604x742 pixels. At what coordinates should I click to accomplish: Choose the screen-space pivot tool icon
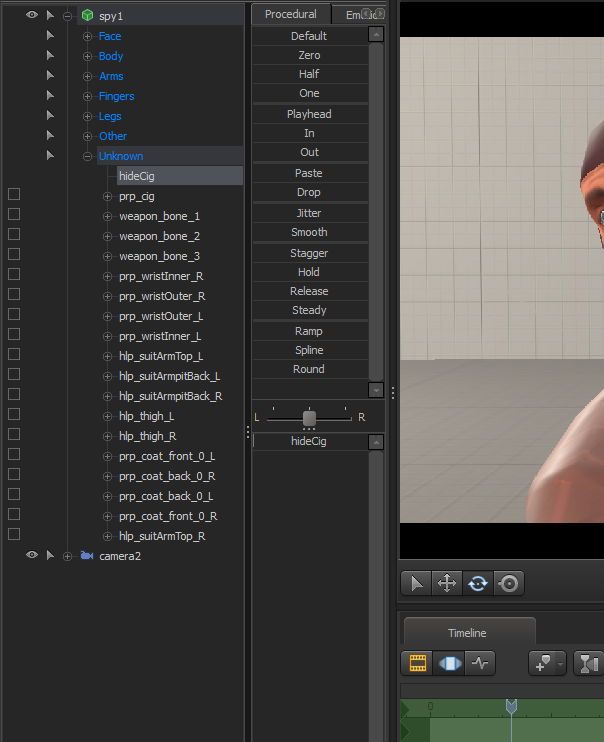point(509,583)
